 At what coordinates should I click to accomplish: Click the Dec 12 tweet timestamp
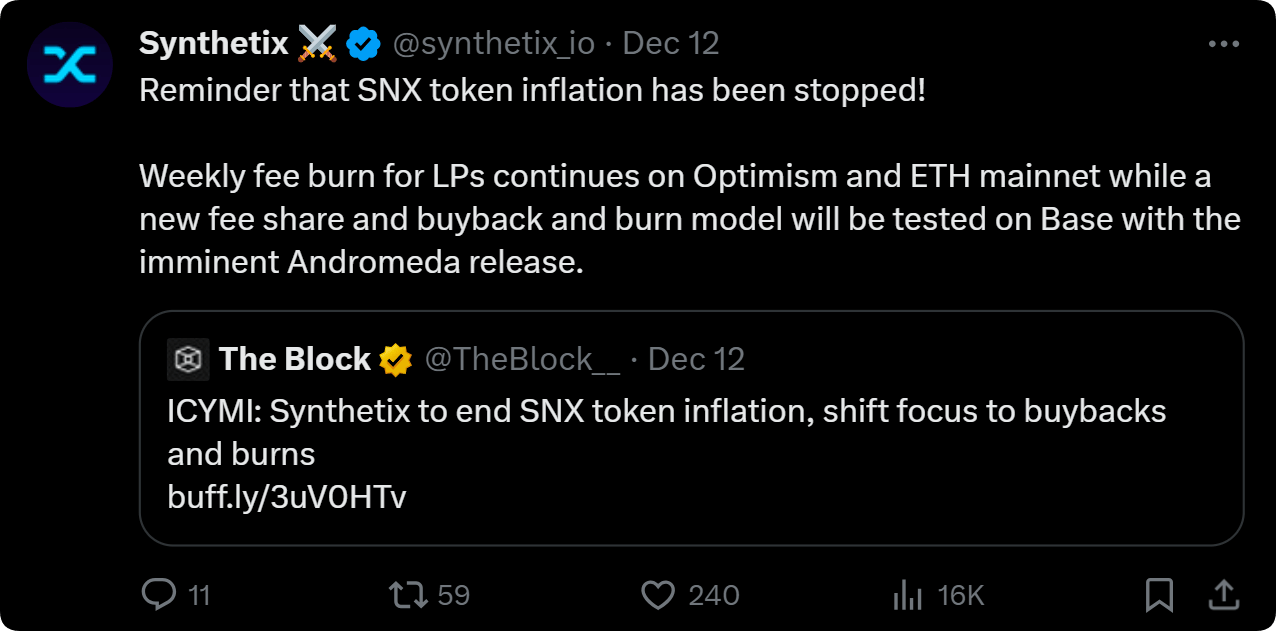671,44
